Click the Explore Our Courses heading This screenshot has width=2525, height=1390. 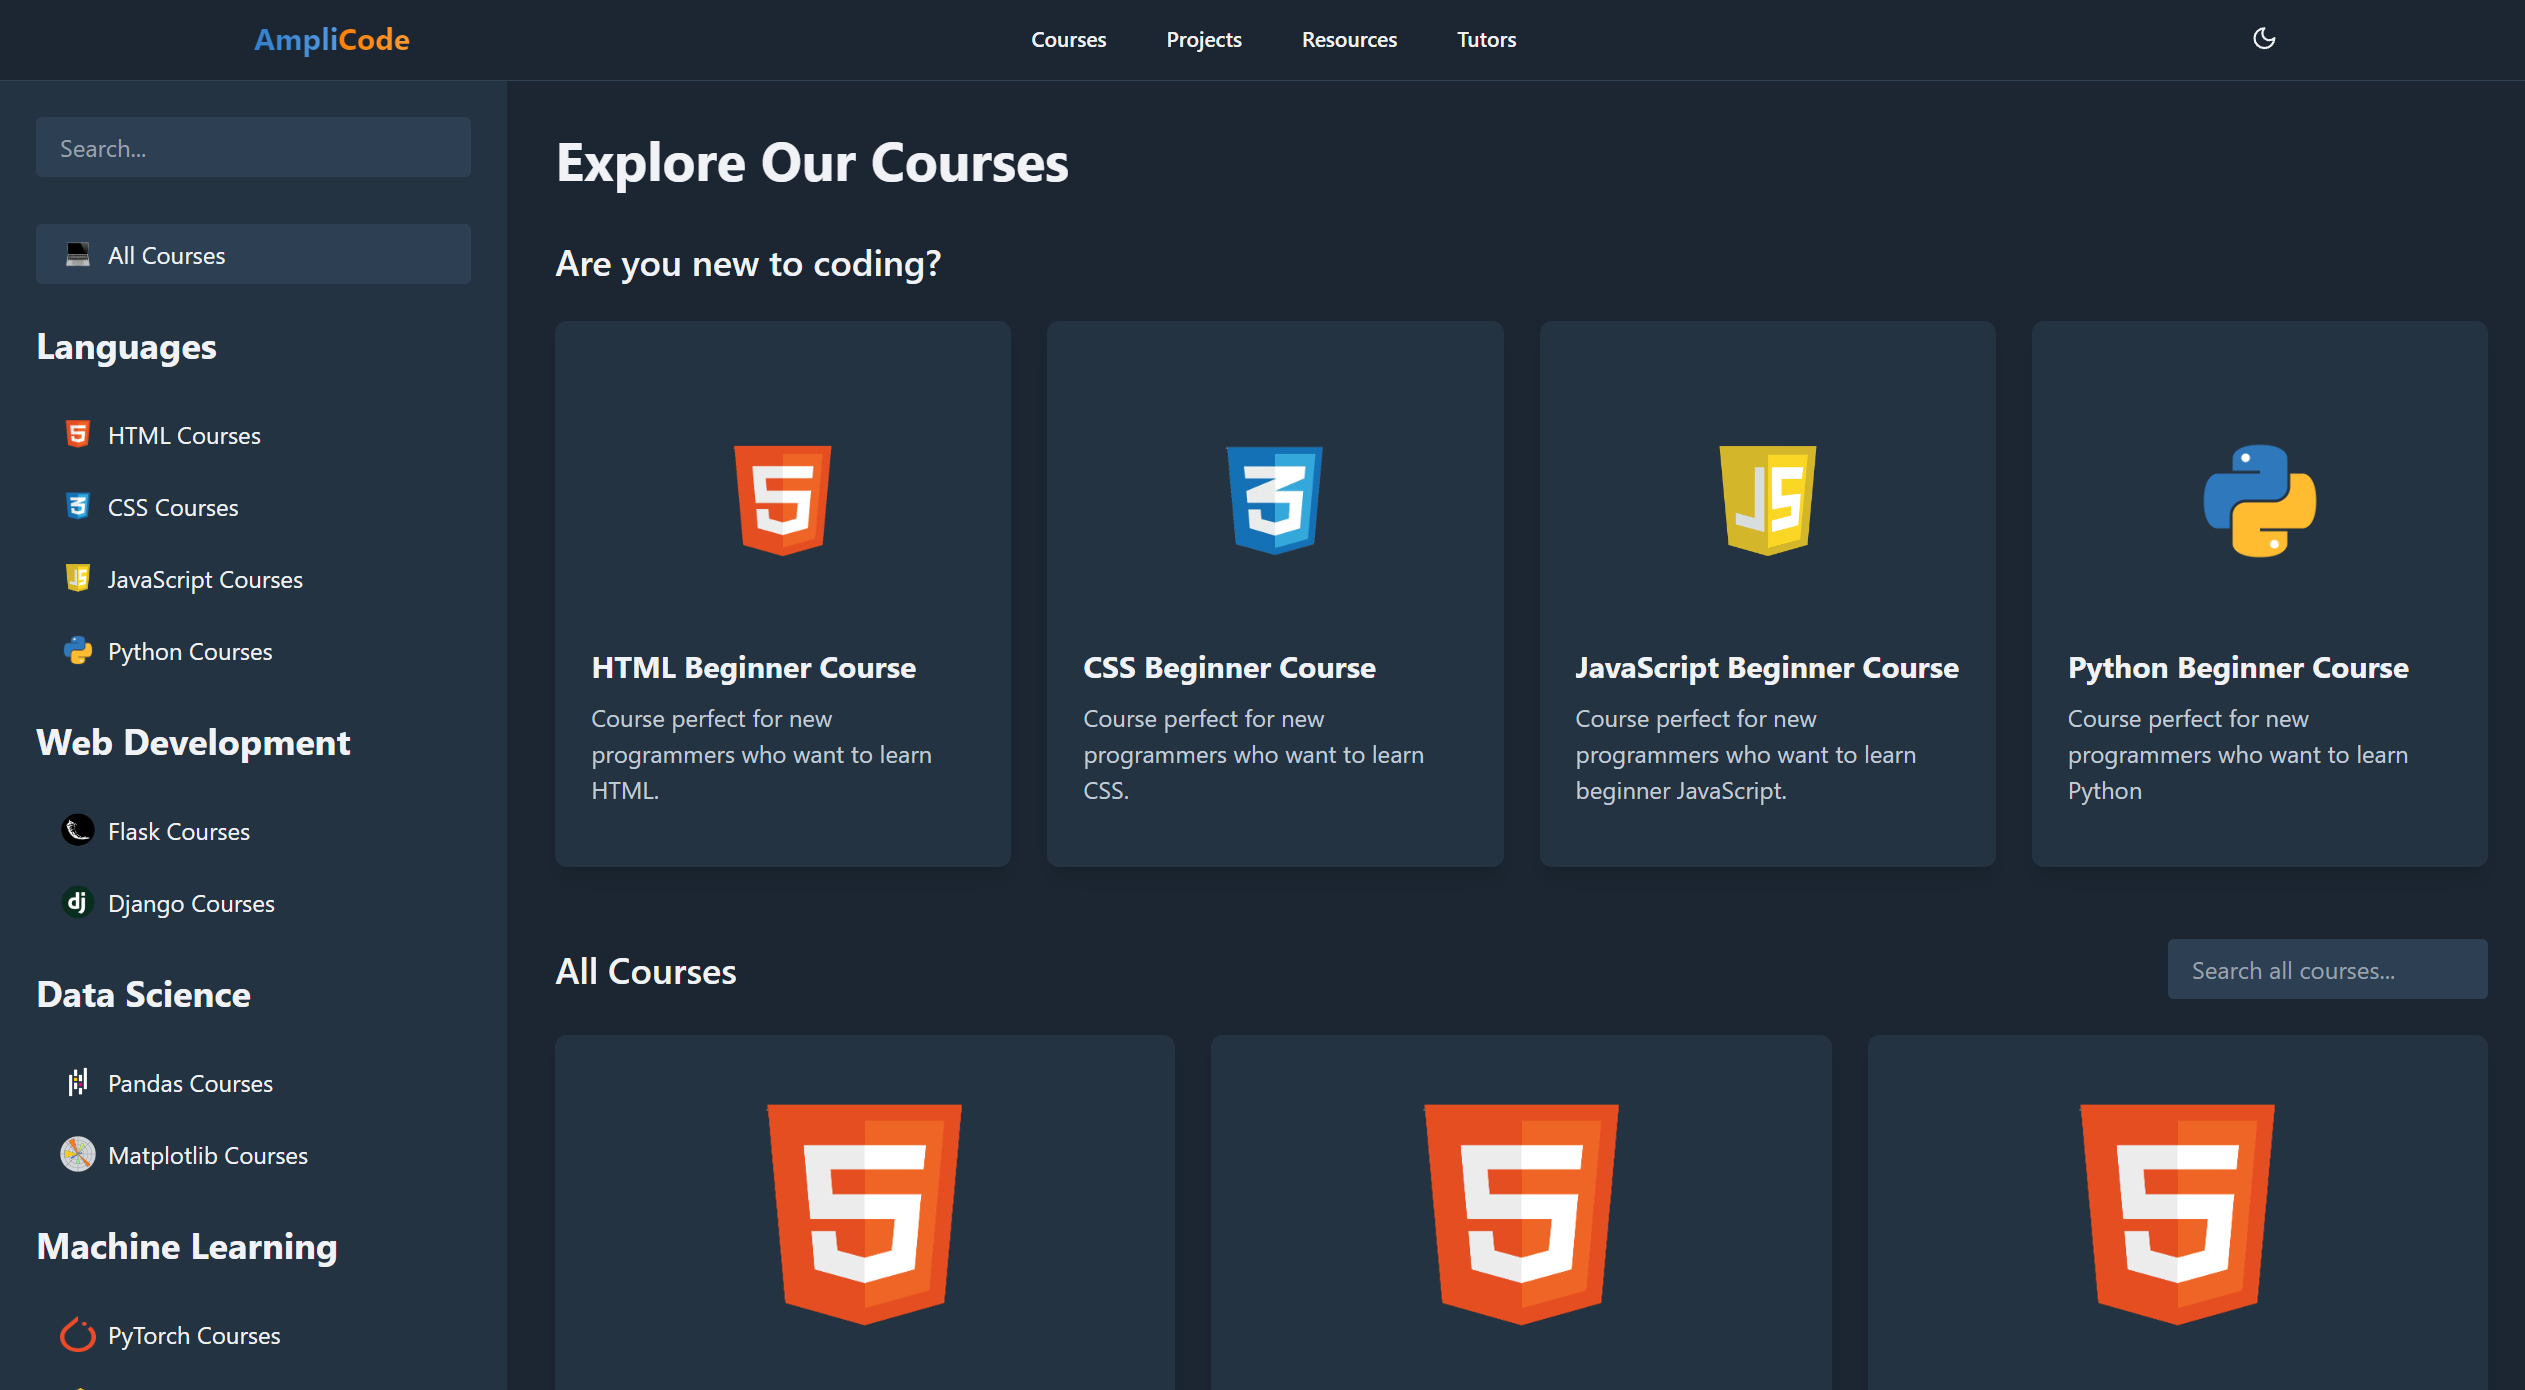tap(812, 163)
